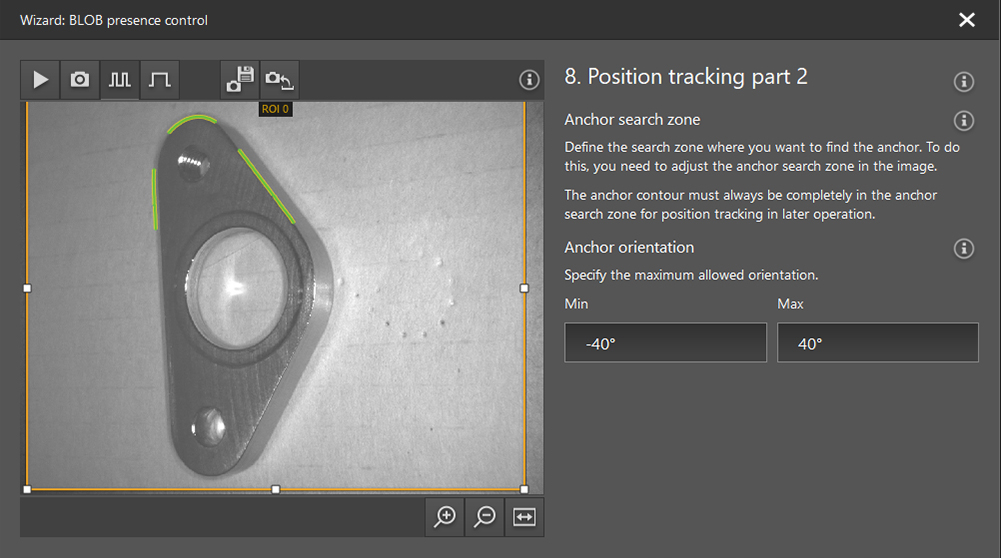Screen dimensions: 1001x558
Task: Select the continuous trigger pulse icon
Action: tap(120, 80)
